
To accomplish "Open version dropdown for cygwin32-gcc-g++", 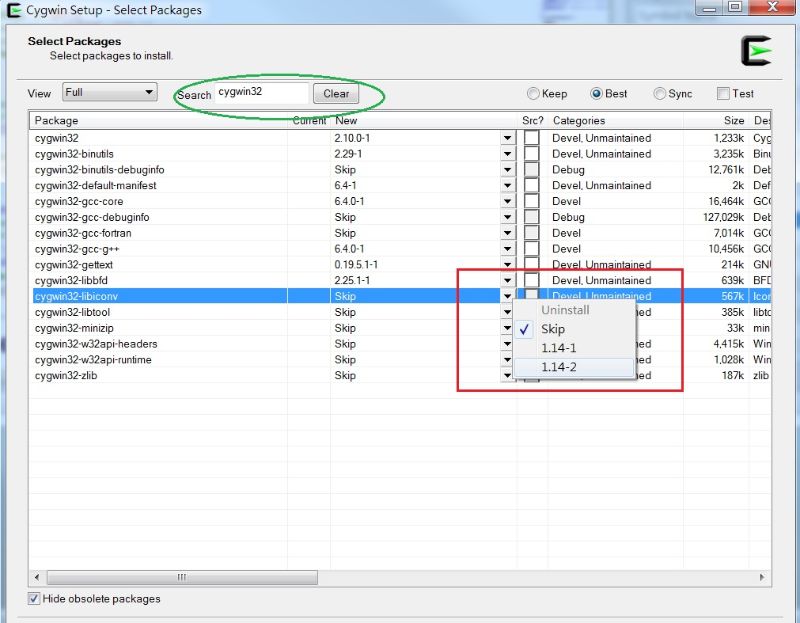I will (507, 248).
